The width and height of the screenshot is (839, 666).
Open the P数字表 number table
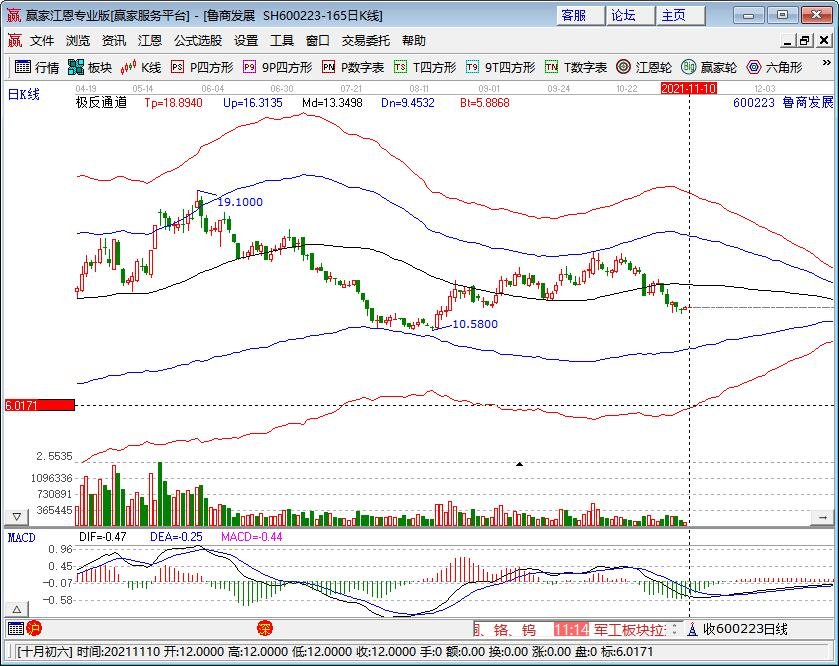352,67
